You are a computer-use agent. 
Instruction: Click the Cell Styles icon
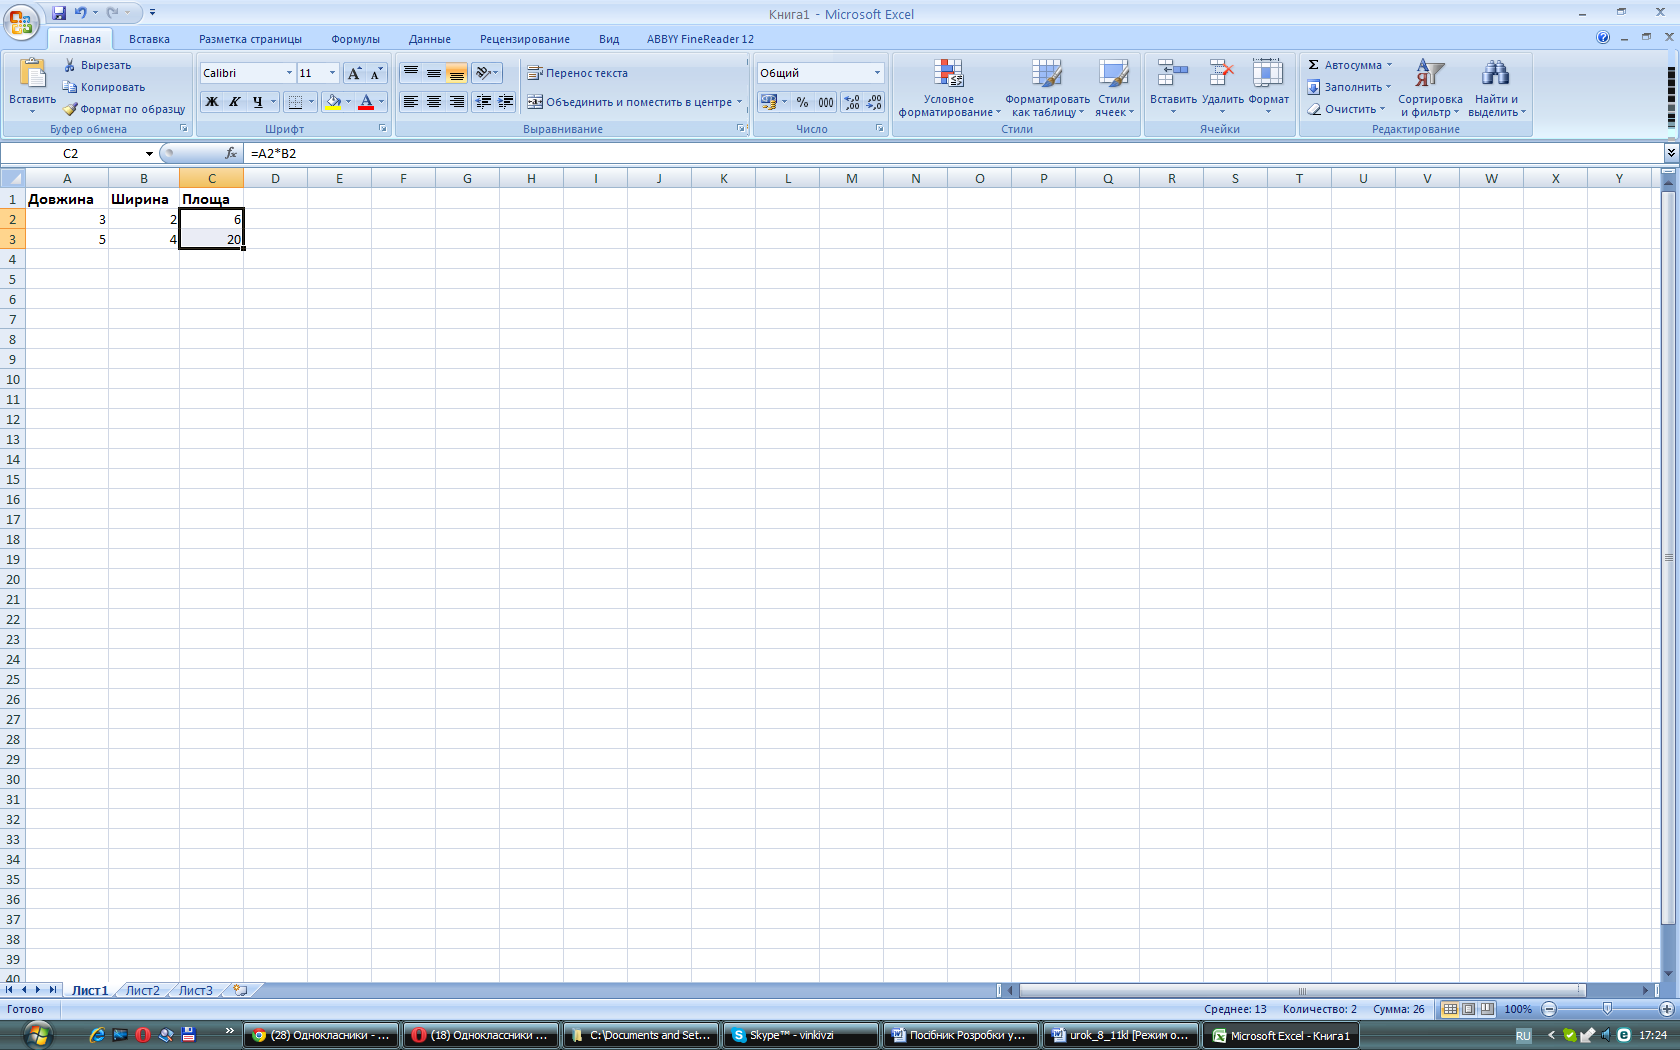coord(1113,75)
